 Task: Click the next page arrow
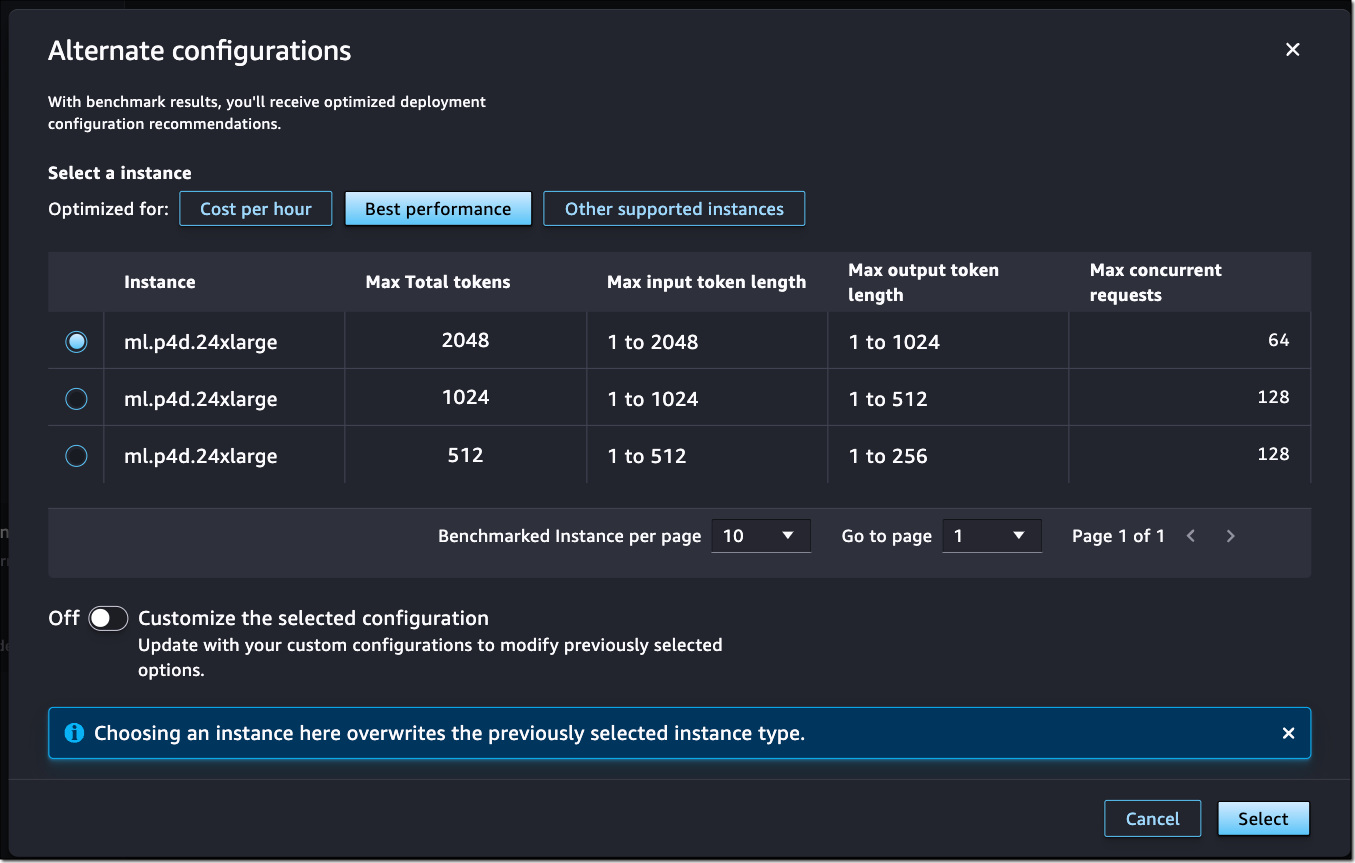coord(1231,536)
